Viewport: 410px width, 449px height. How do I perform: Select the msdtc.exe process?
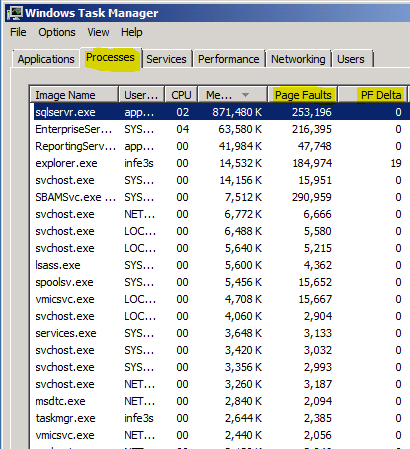(220, 401)
